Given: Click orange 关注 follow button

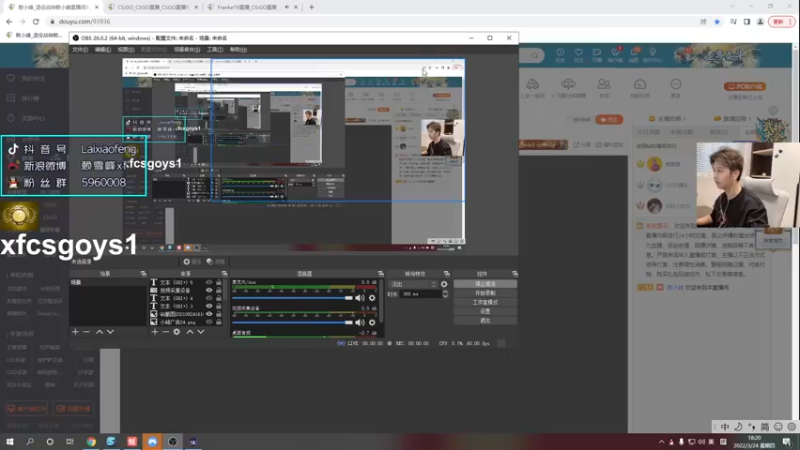Looking at the screenshot, I should (609, 119).
